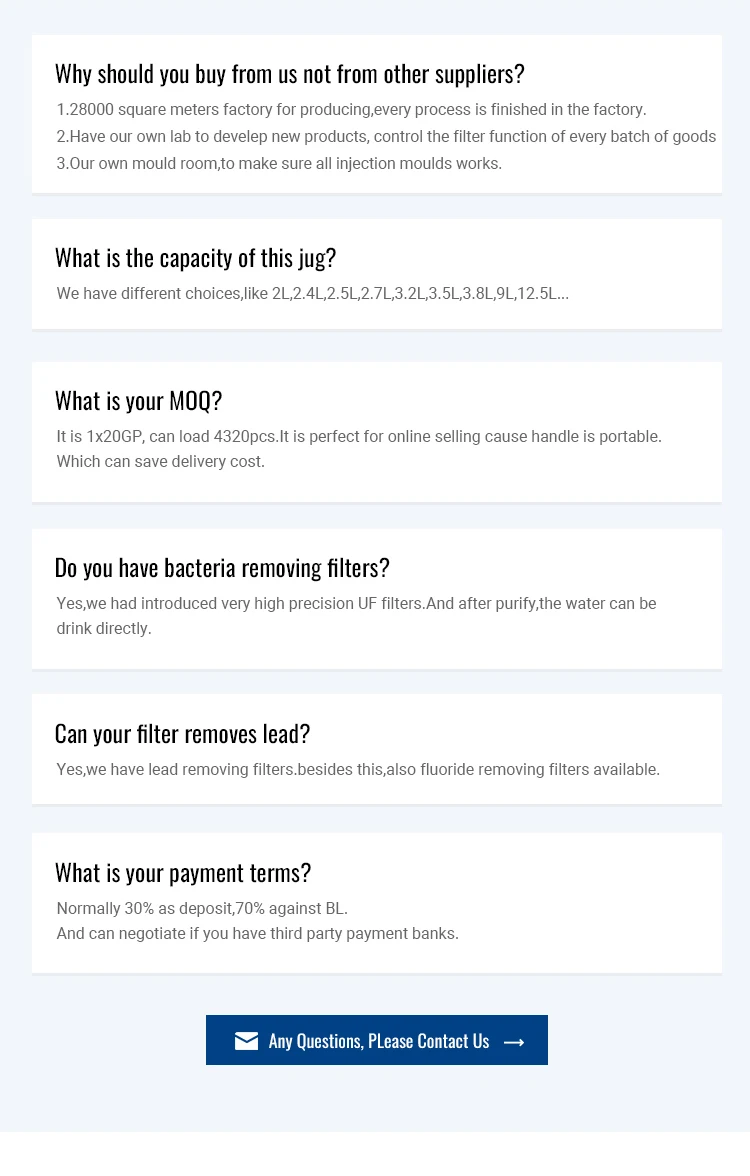Image resolution: width=750 pixels, height=1176 pixels.
Task: Click the right arrow icon beside contact text
Action: tap(514, 1041)
